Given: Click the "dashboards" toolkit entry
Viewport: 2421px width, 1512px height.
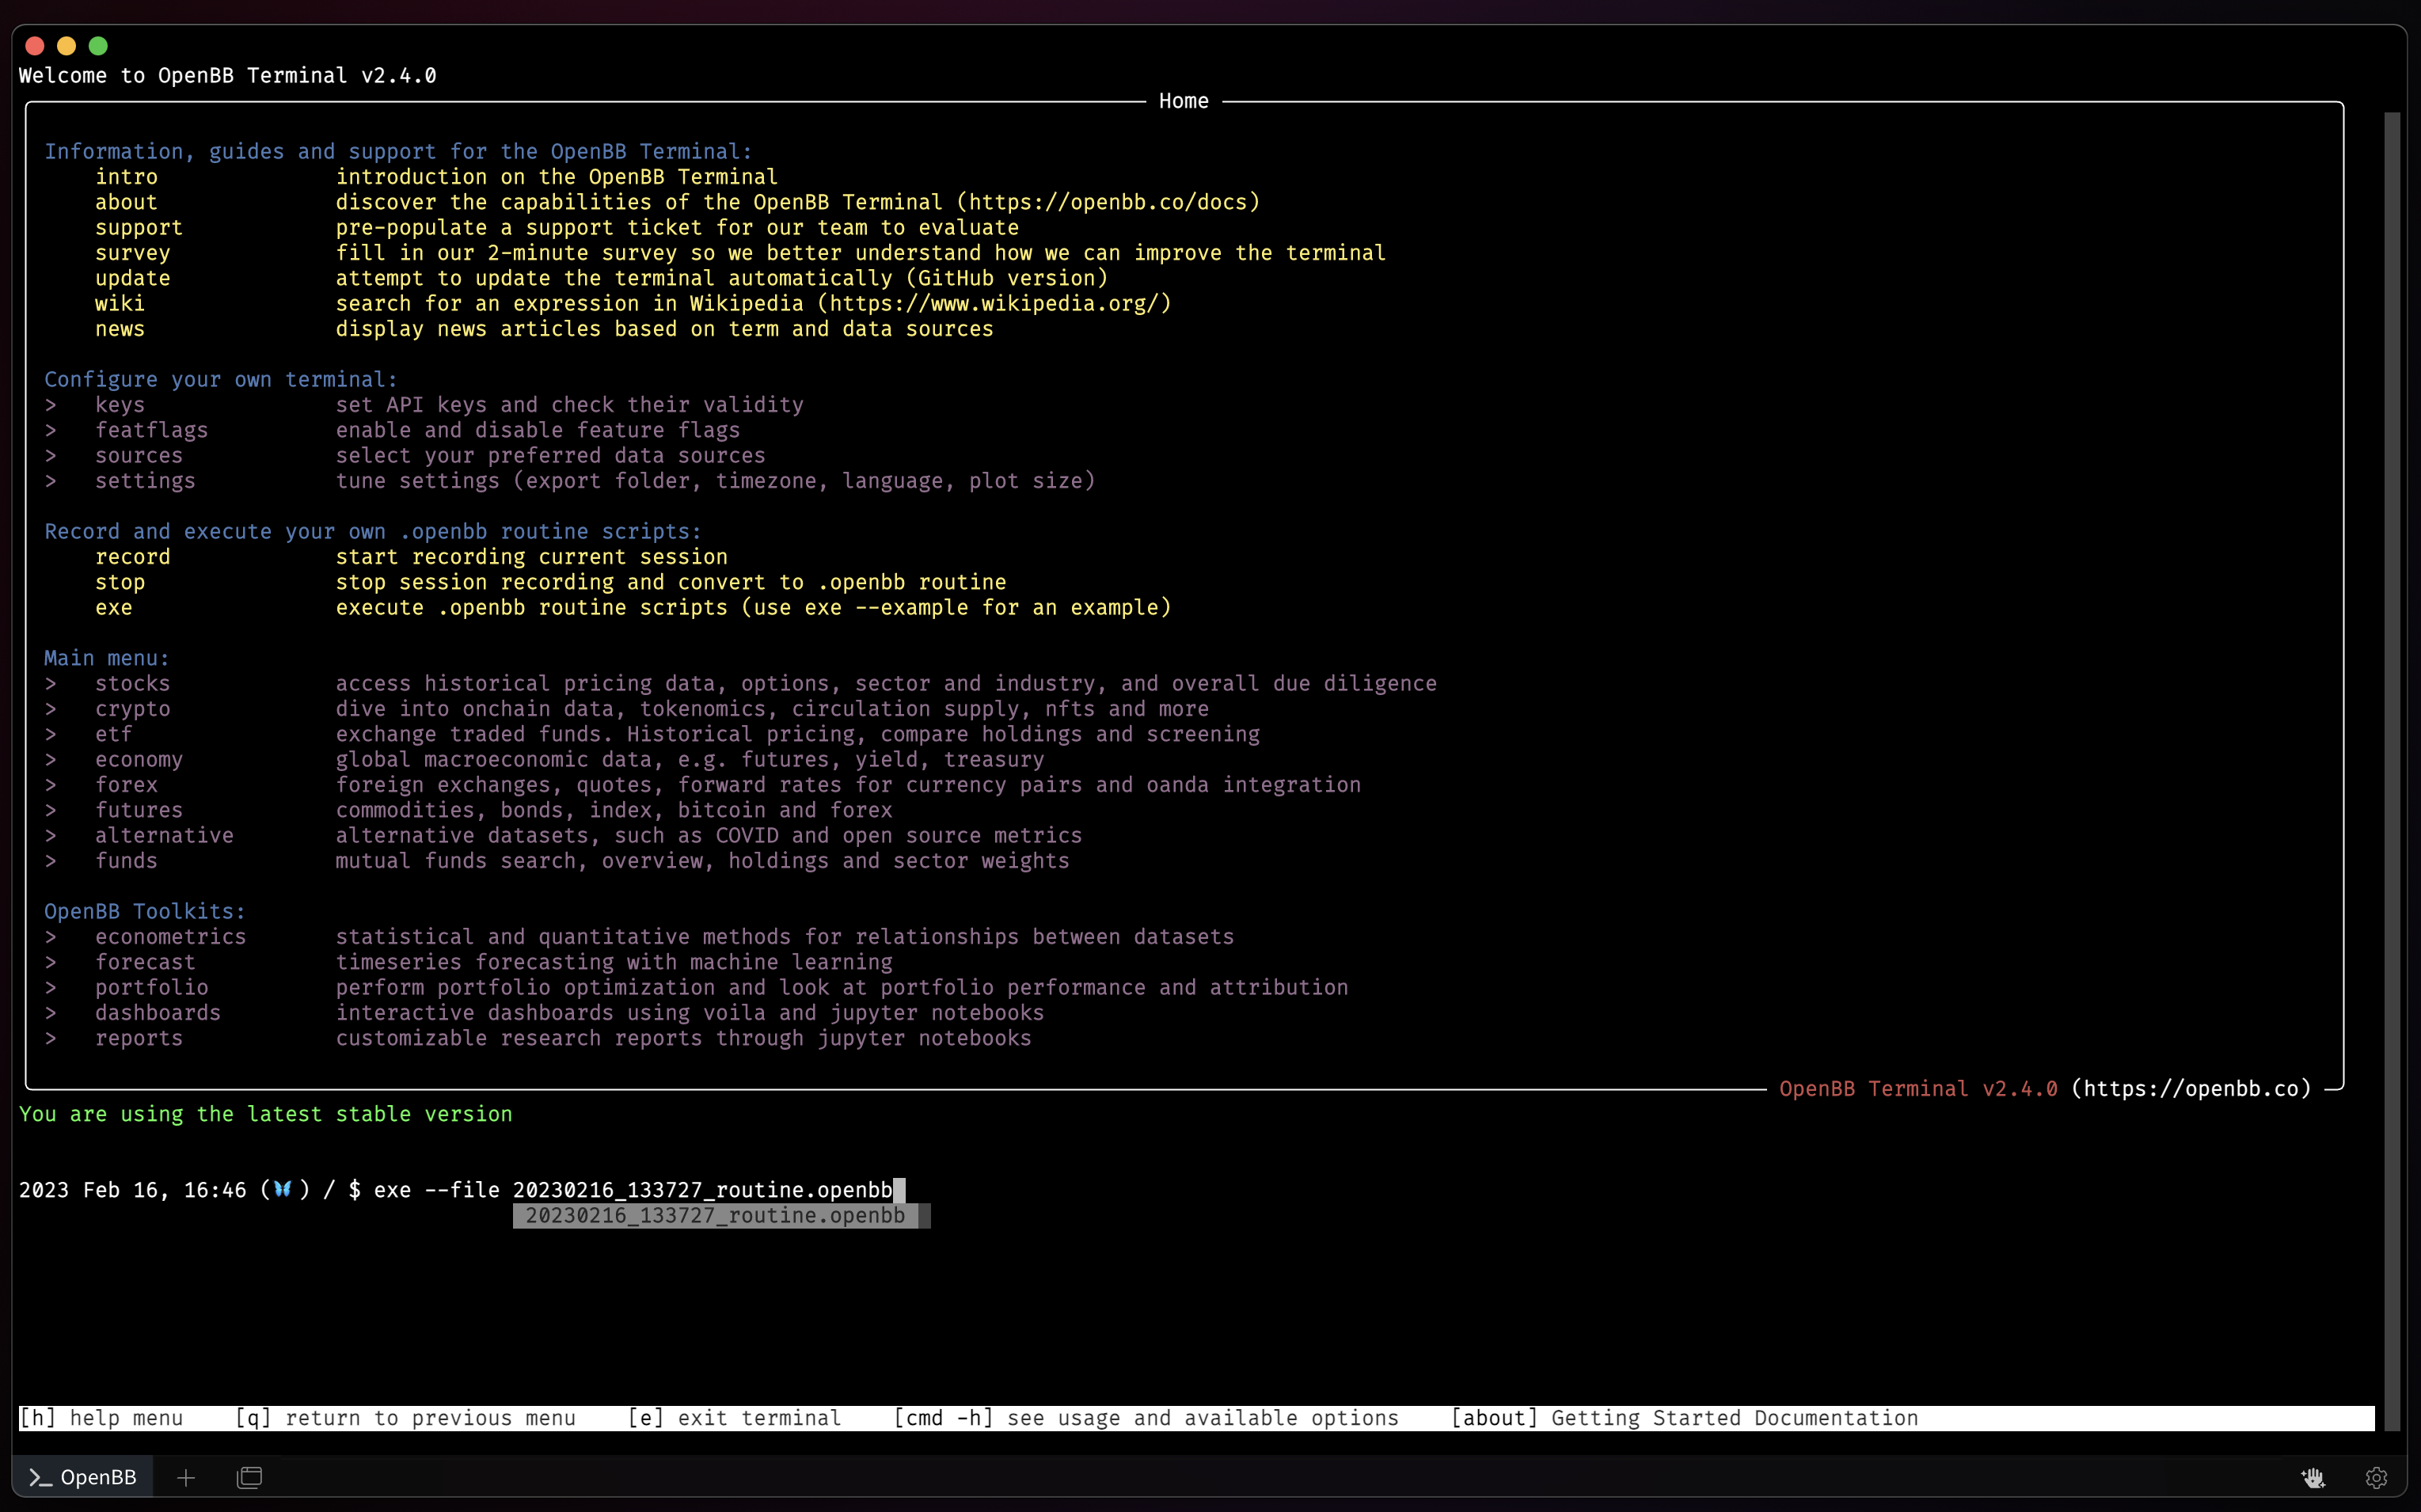Looking at the screenshot, I should [x=158, y=1012].
